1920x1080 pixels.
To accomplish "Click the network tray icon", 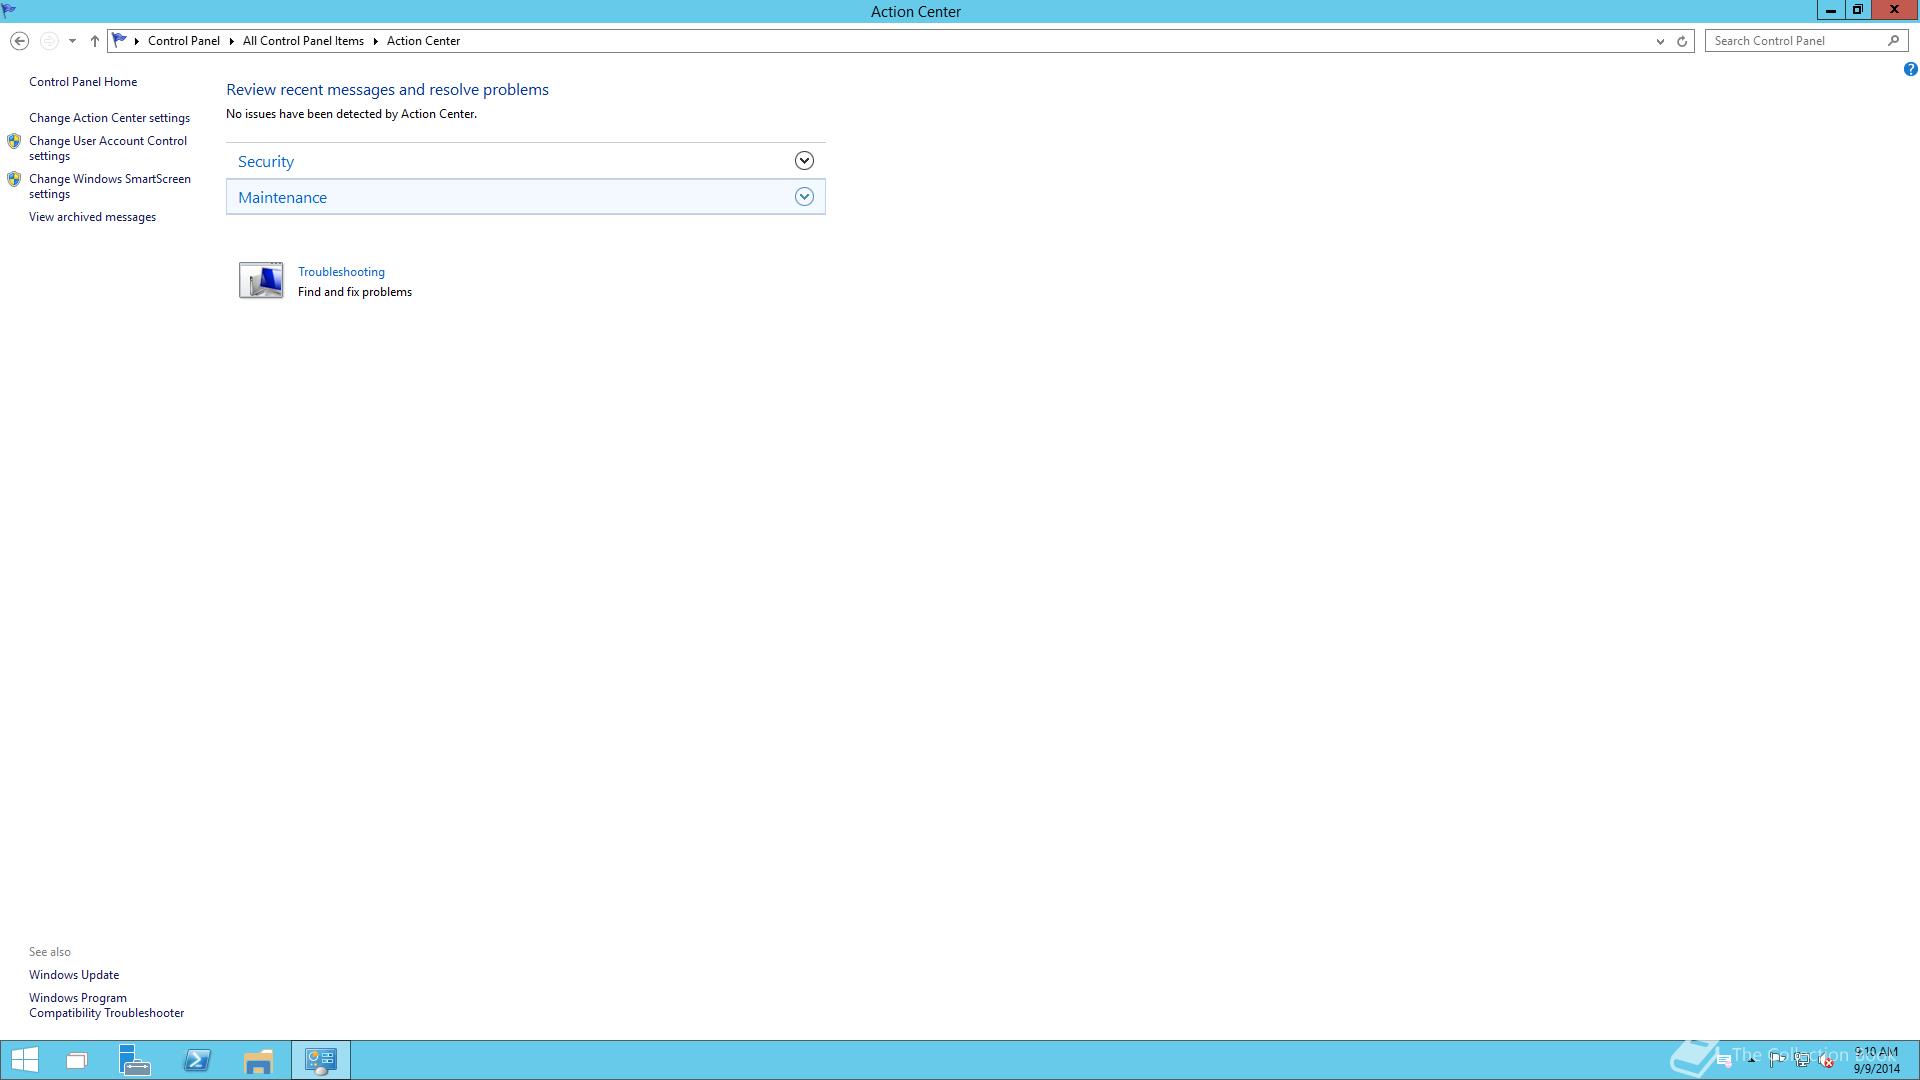I will coord(1802,1060).
